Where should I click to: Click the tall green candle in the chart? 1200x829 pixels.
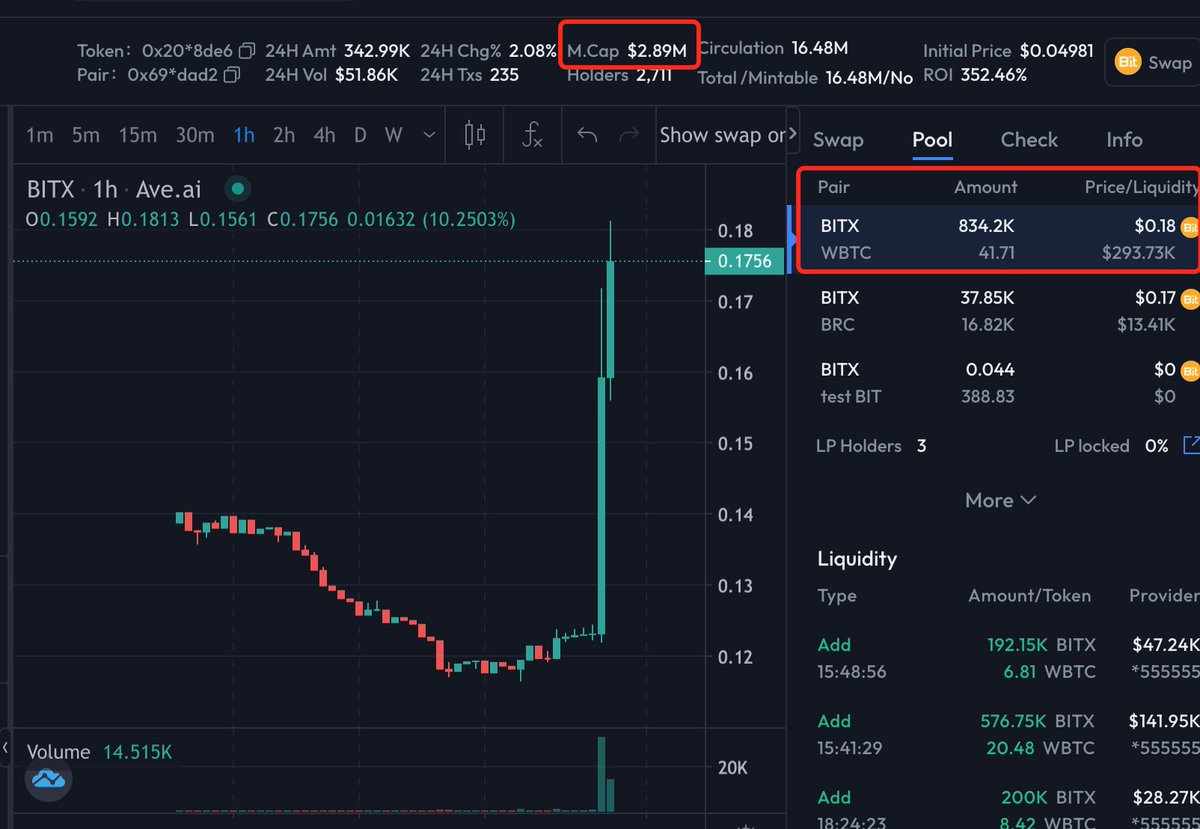click(602, 505)
